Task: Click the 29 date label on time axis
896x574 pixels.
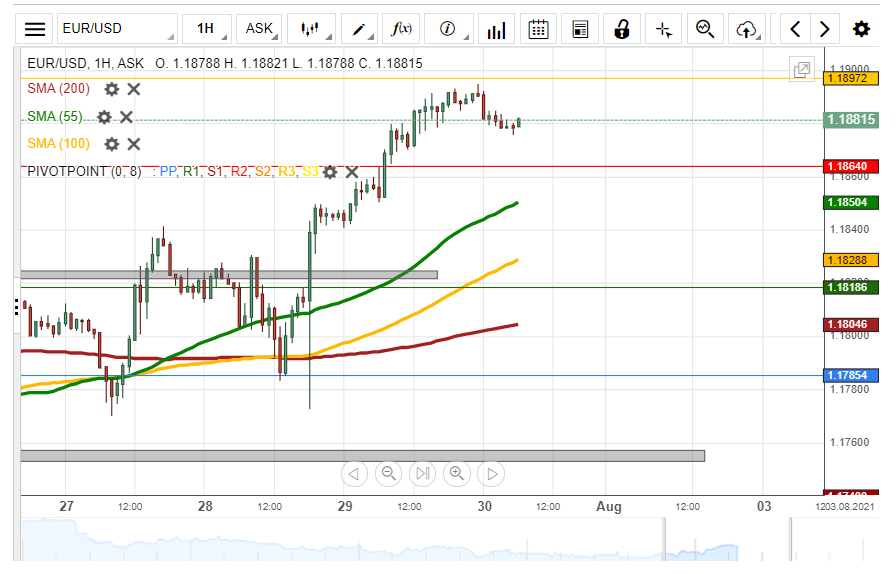Action: pos(345,507)
